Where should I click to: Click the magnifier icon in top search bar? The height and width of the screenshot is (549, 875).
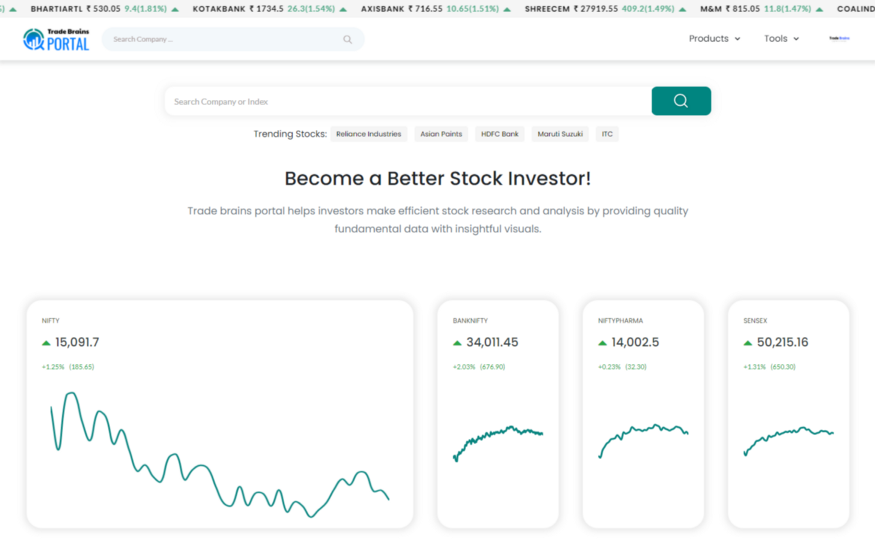point(348,40)
